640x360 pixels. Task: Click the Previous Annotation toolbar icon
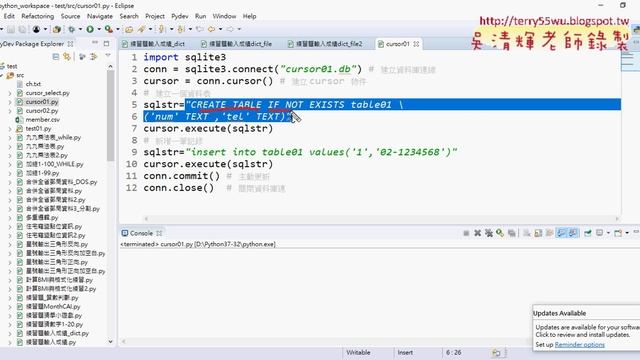point(181,29)
